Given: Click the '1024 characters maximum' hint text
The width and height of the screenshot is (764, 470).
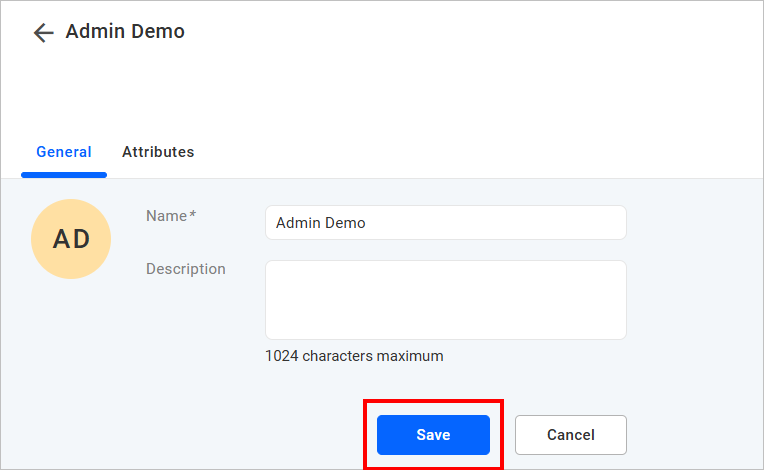Looking at the screenshot, I should click(354, 356).
